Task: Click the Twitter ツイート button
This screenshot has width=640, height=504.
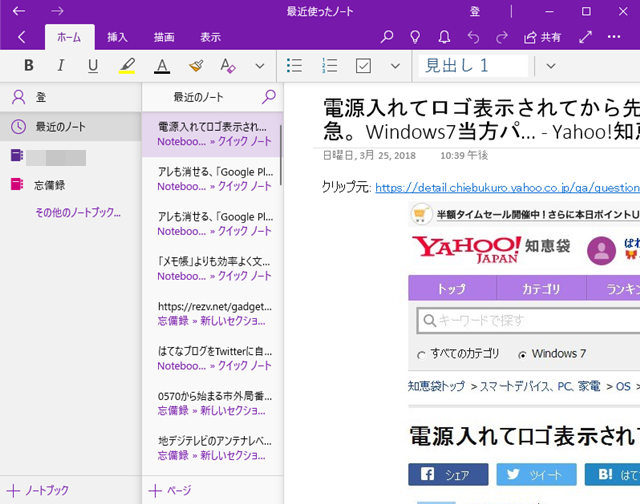Action: pos(536,474)
